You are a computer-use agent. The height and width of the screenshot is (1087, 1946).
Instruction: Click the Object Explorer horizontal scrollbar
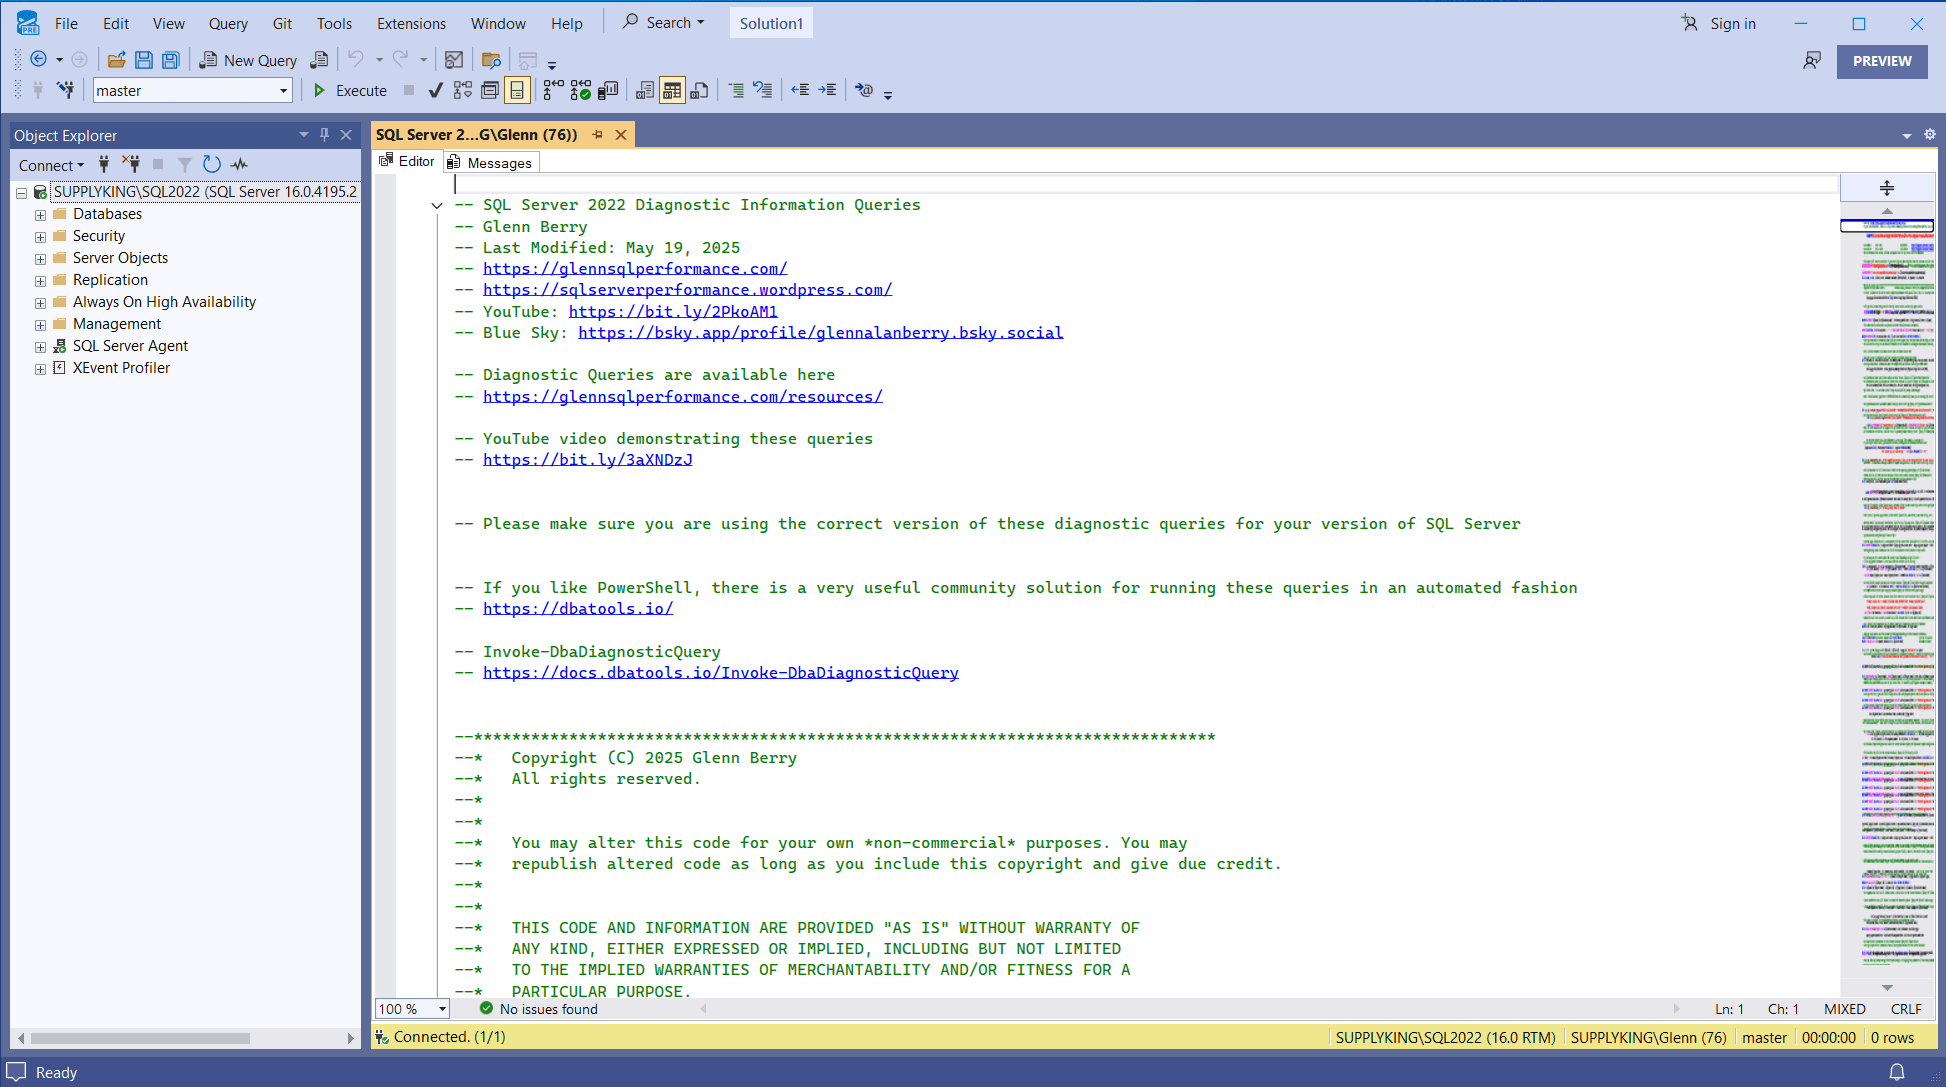(x=140, y=1038)
